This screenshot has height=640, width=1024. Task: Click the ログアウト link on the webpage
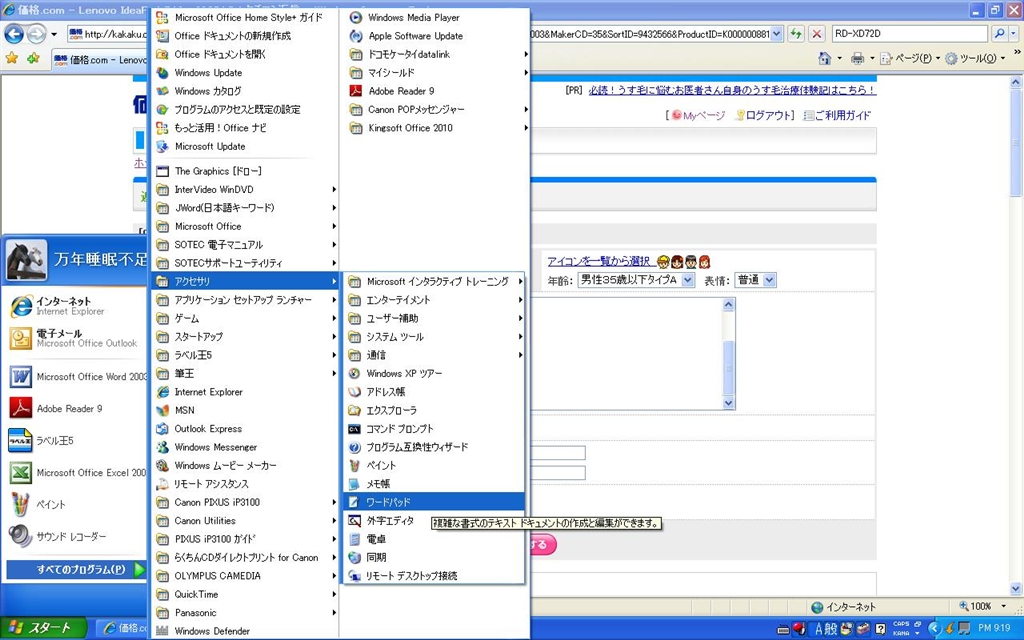(x=768, y=116)
